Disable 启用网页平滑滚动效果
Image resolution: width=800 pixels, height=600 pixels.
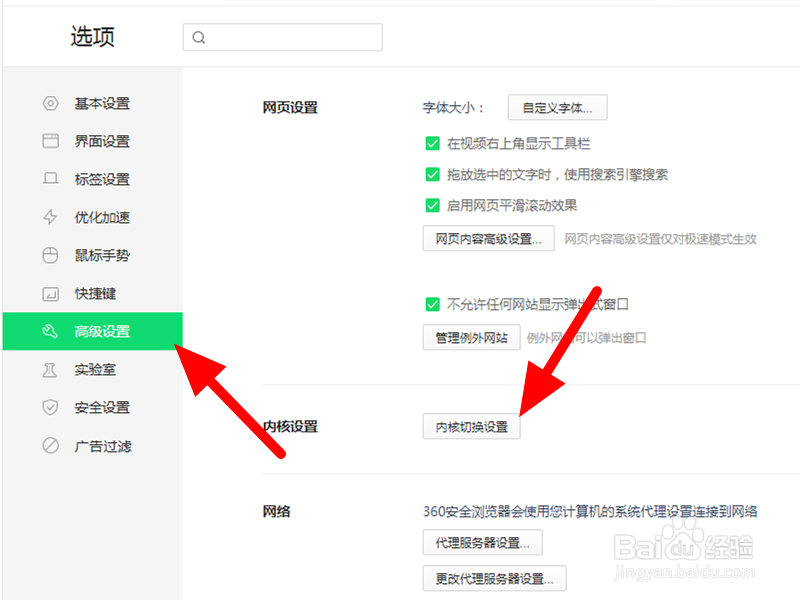pos(433,207)
